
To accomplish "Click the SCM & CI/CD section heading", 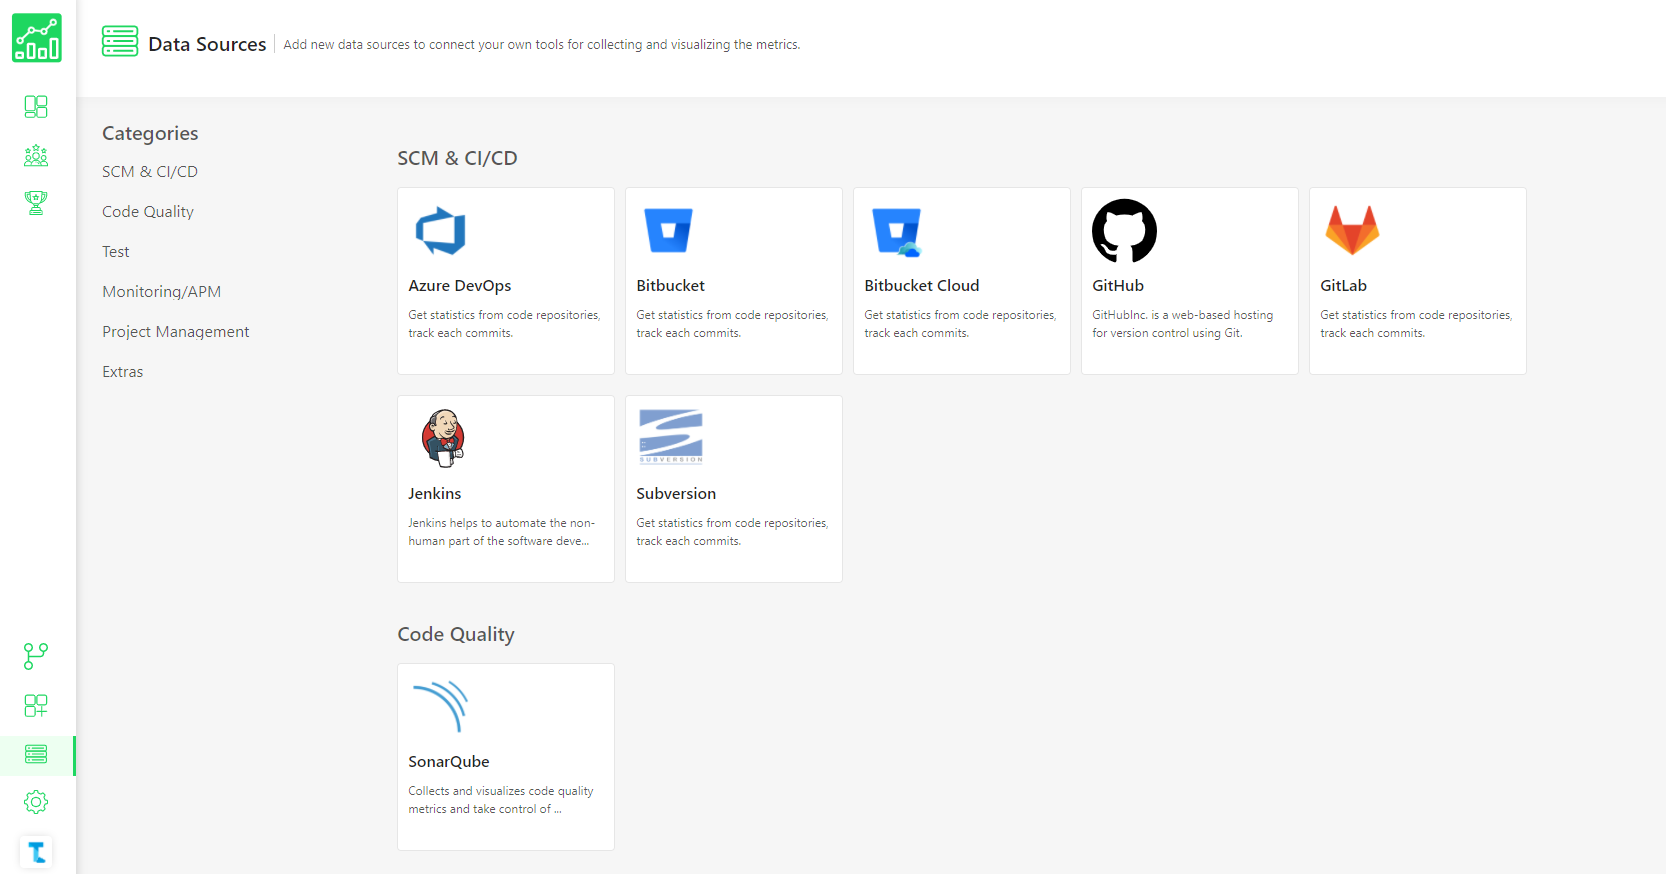I will pyautogui.click(x=457, y=158).
